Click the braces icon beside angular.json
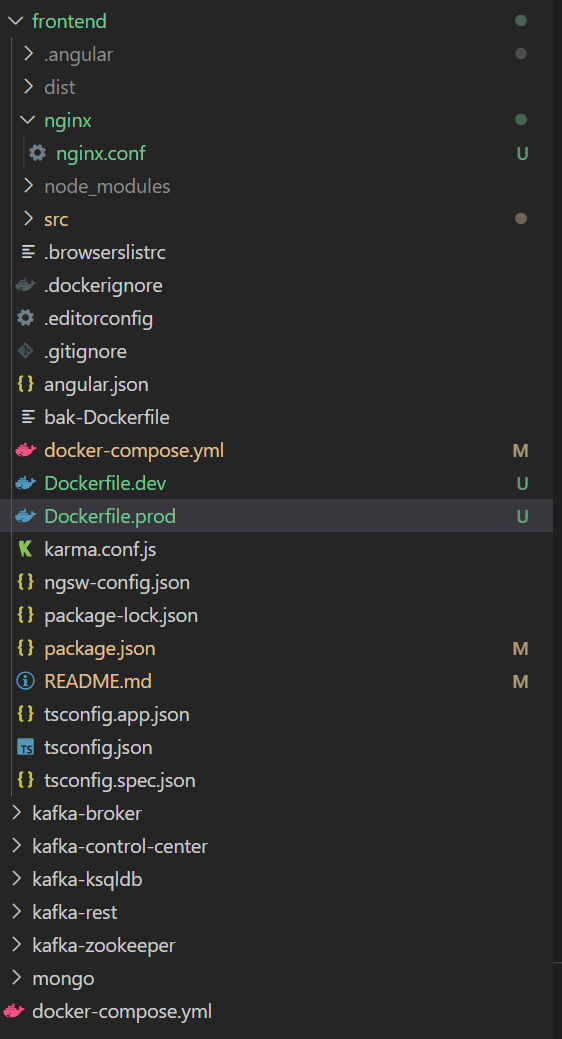The height and width of the screenshot is (1039, 562). click(x=25, y=384)
